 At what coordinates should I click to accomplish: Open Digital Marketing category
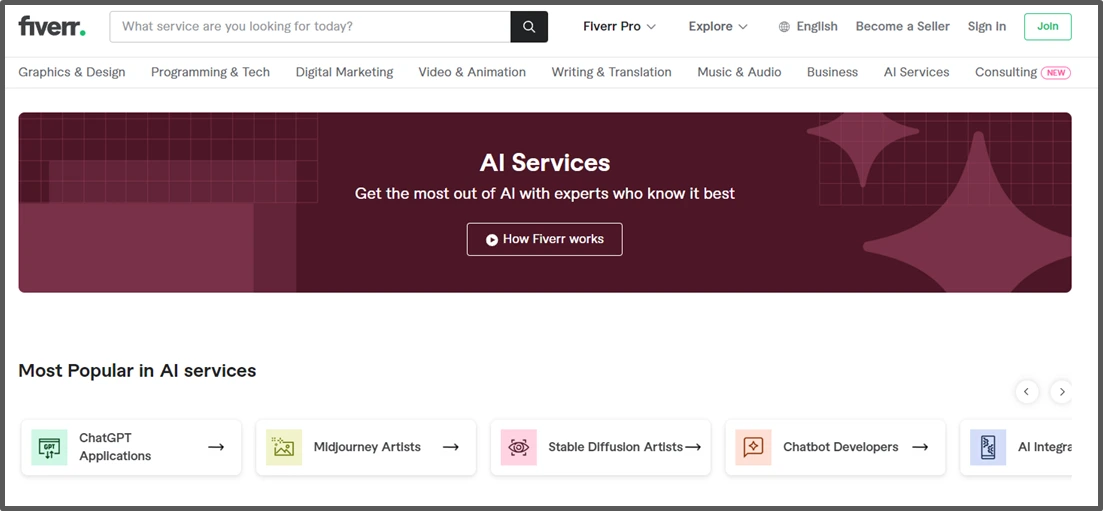point(344,72)
